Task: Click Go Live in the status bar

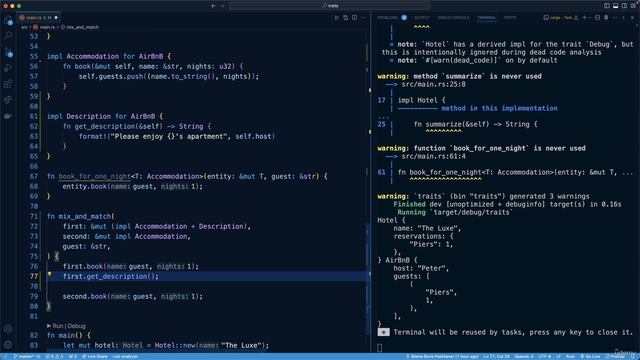Action: click(x=590, y=356)
